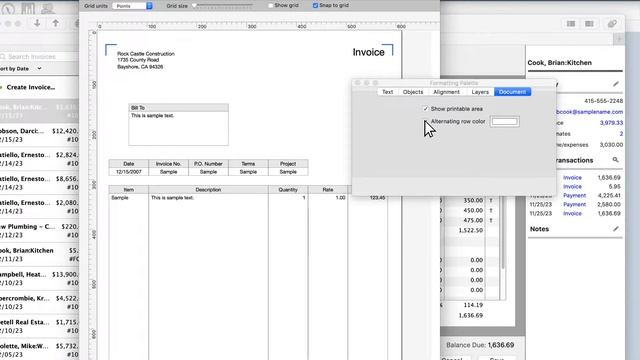This screenshot has height=360, width=640.
Task: Select the Mike $5,732 invoice
Action: (x=39, y=350)
